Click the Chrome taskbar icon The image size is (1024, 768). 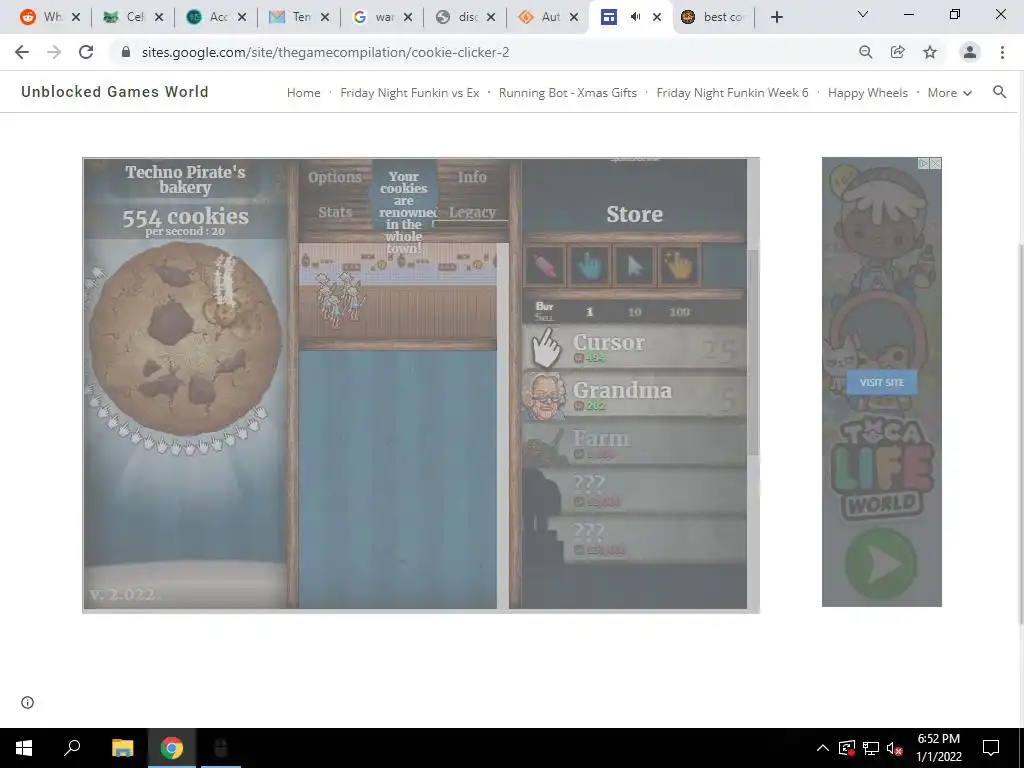(x=172, y=748)
